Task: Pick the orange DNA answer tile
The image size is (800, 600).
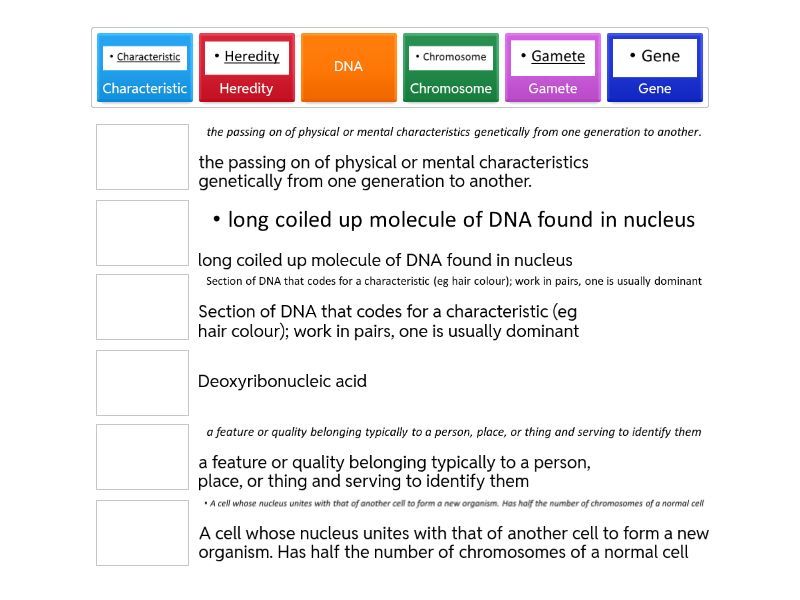Action: (x=348, y=67)
